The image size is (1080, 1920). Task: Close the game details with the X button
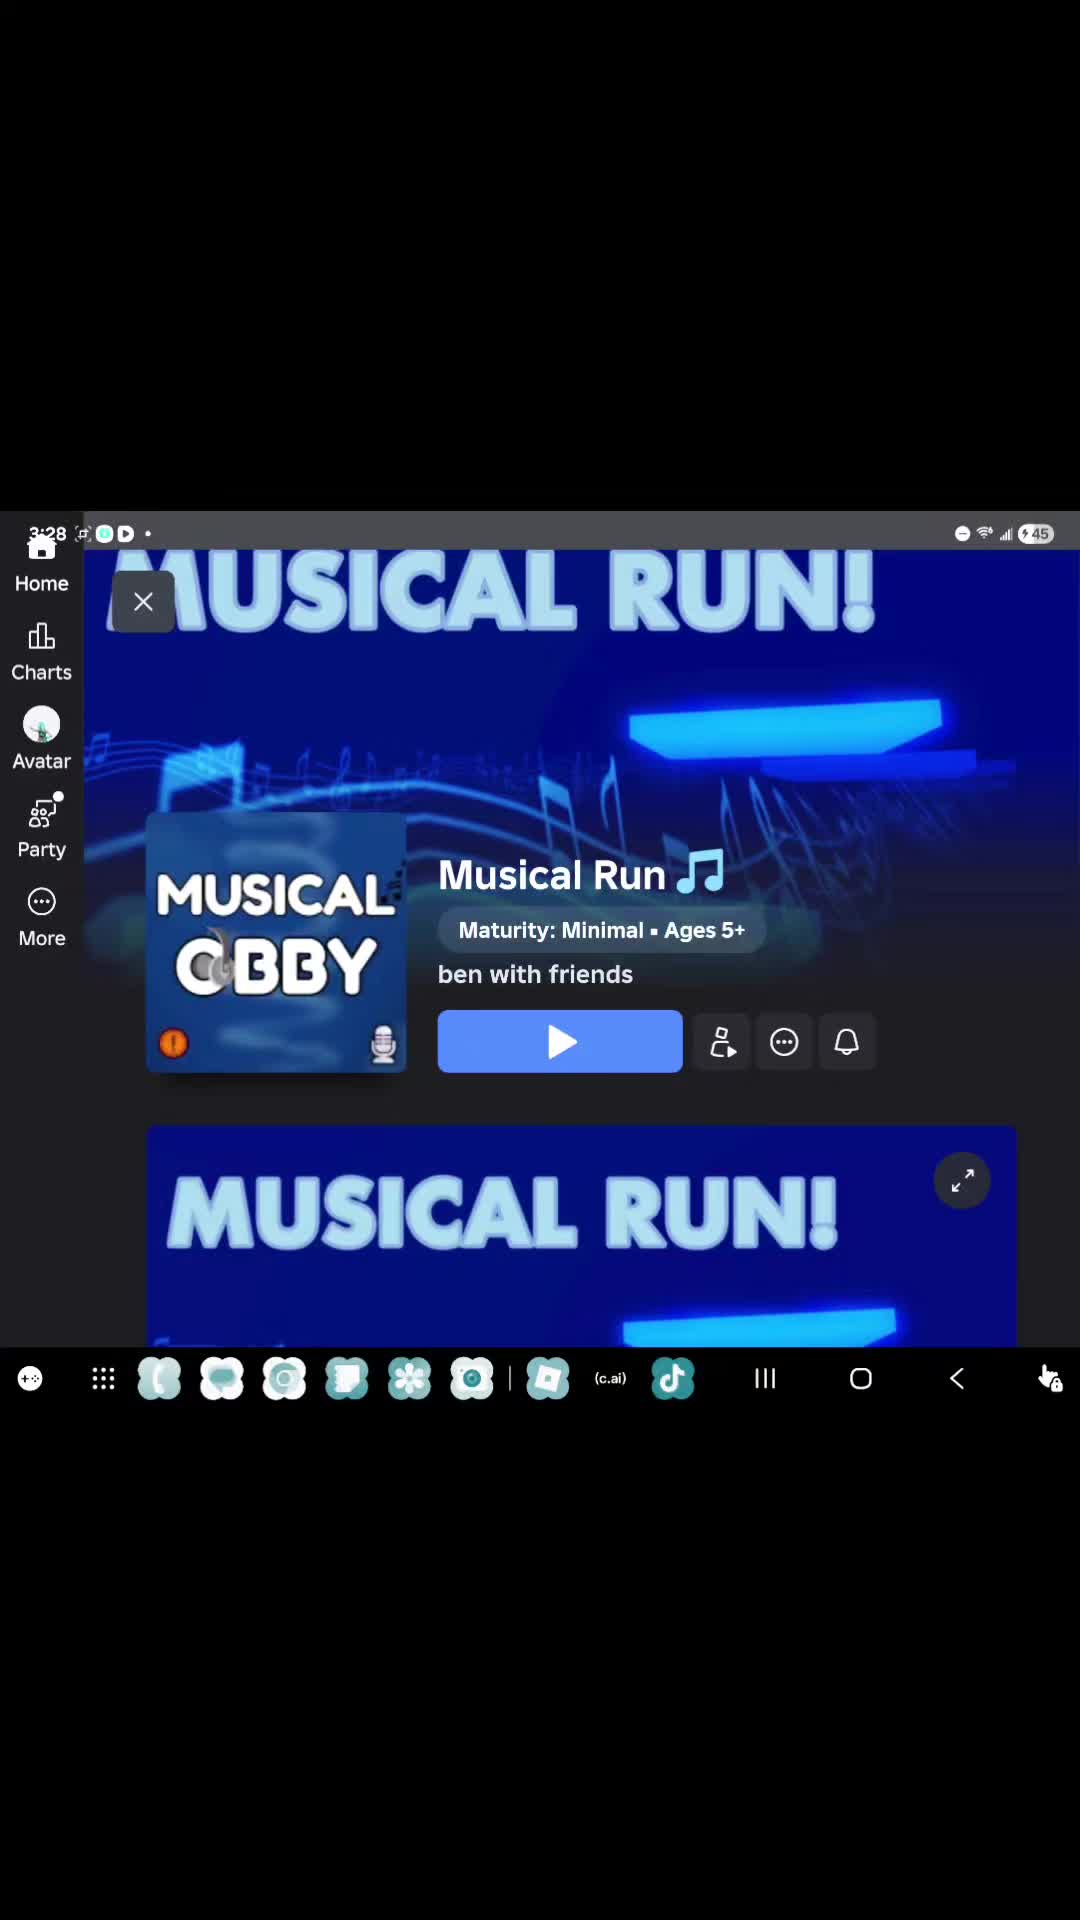click(x=143, y=601)
